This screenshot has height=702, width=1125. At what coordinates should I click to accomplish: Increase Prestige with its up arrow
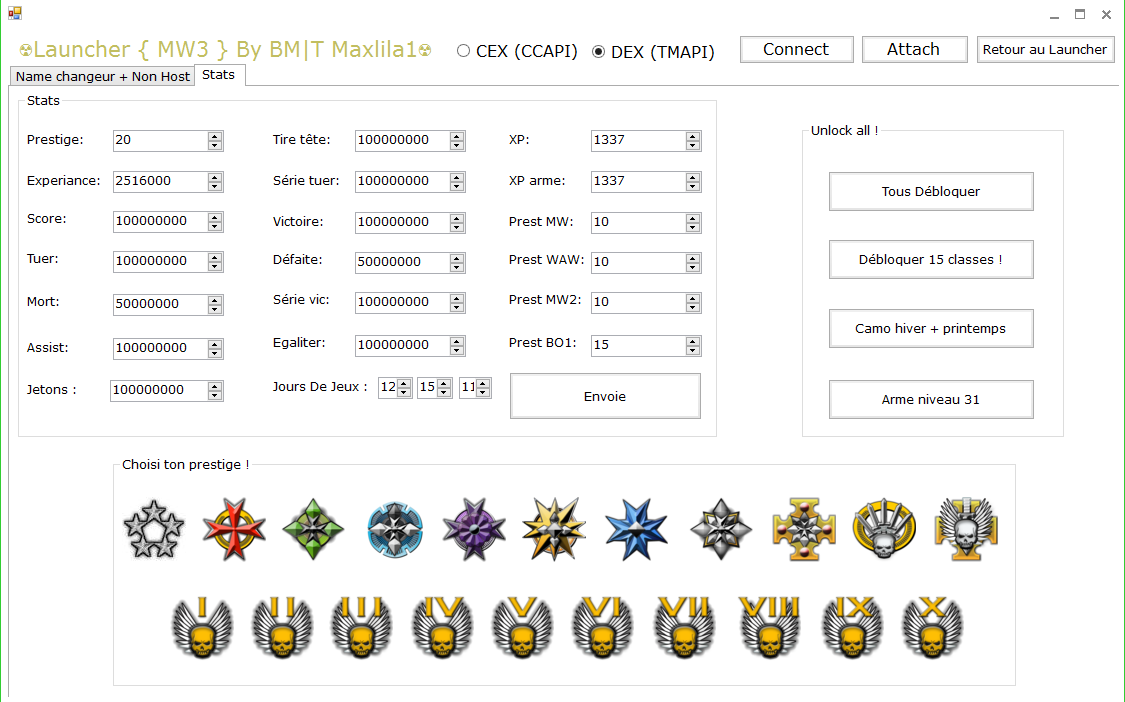pos(215,136)
